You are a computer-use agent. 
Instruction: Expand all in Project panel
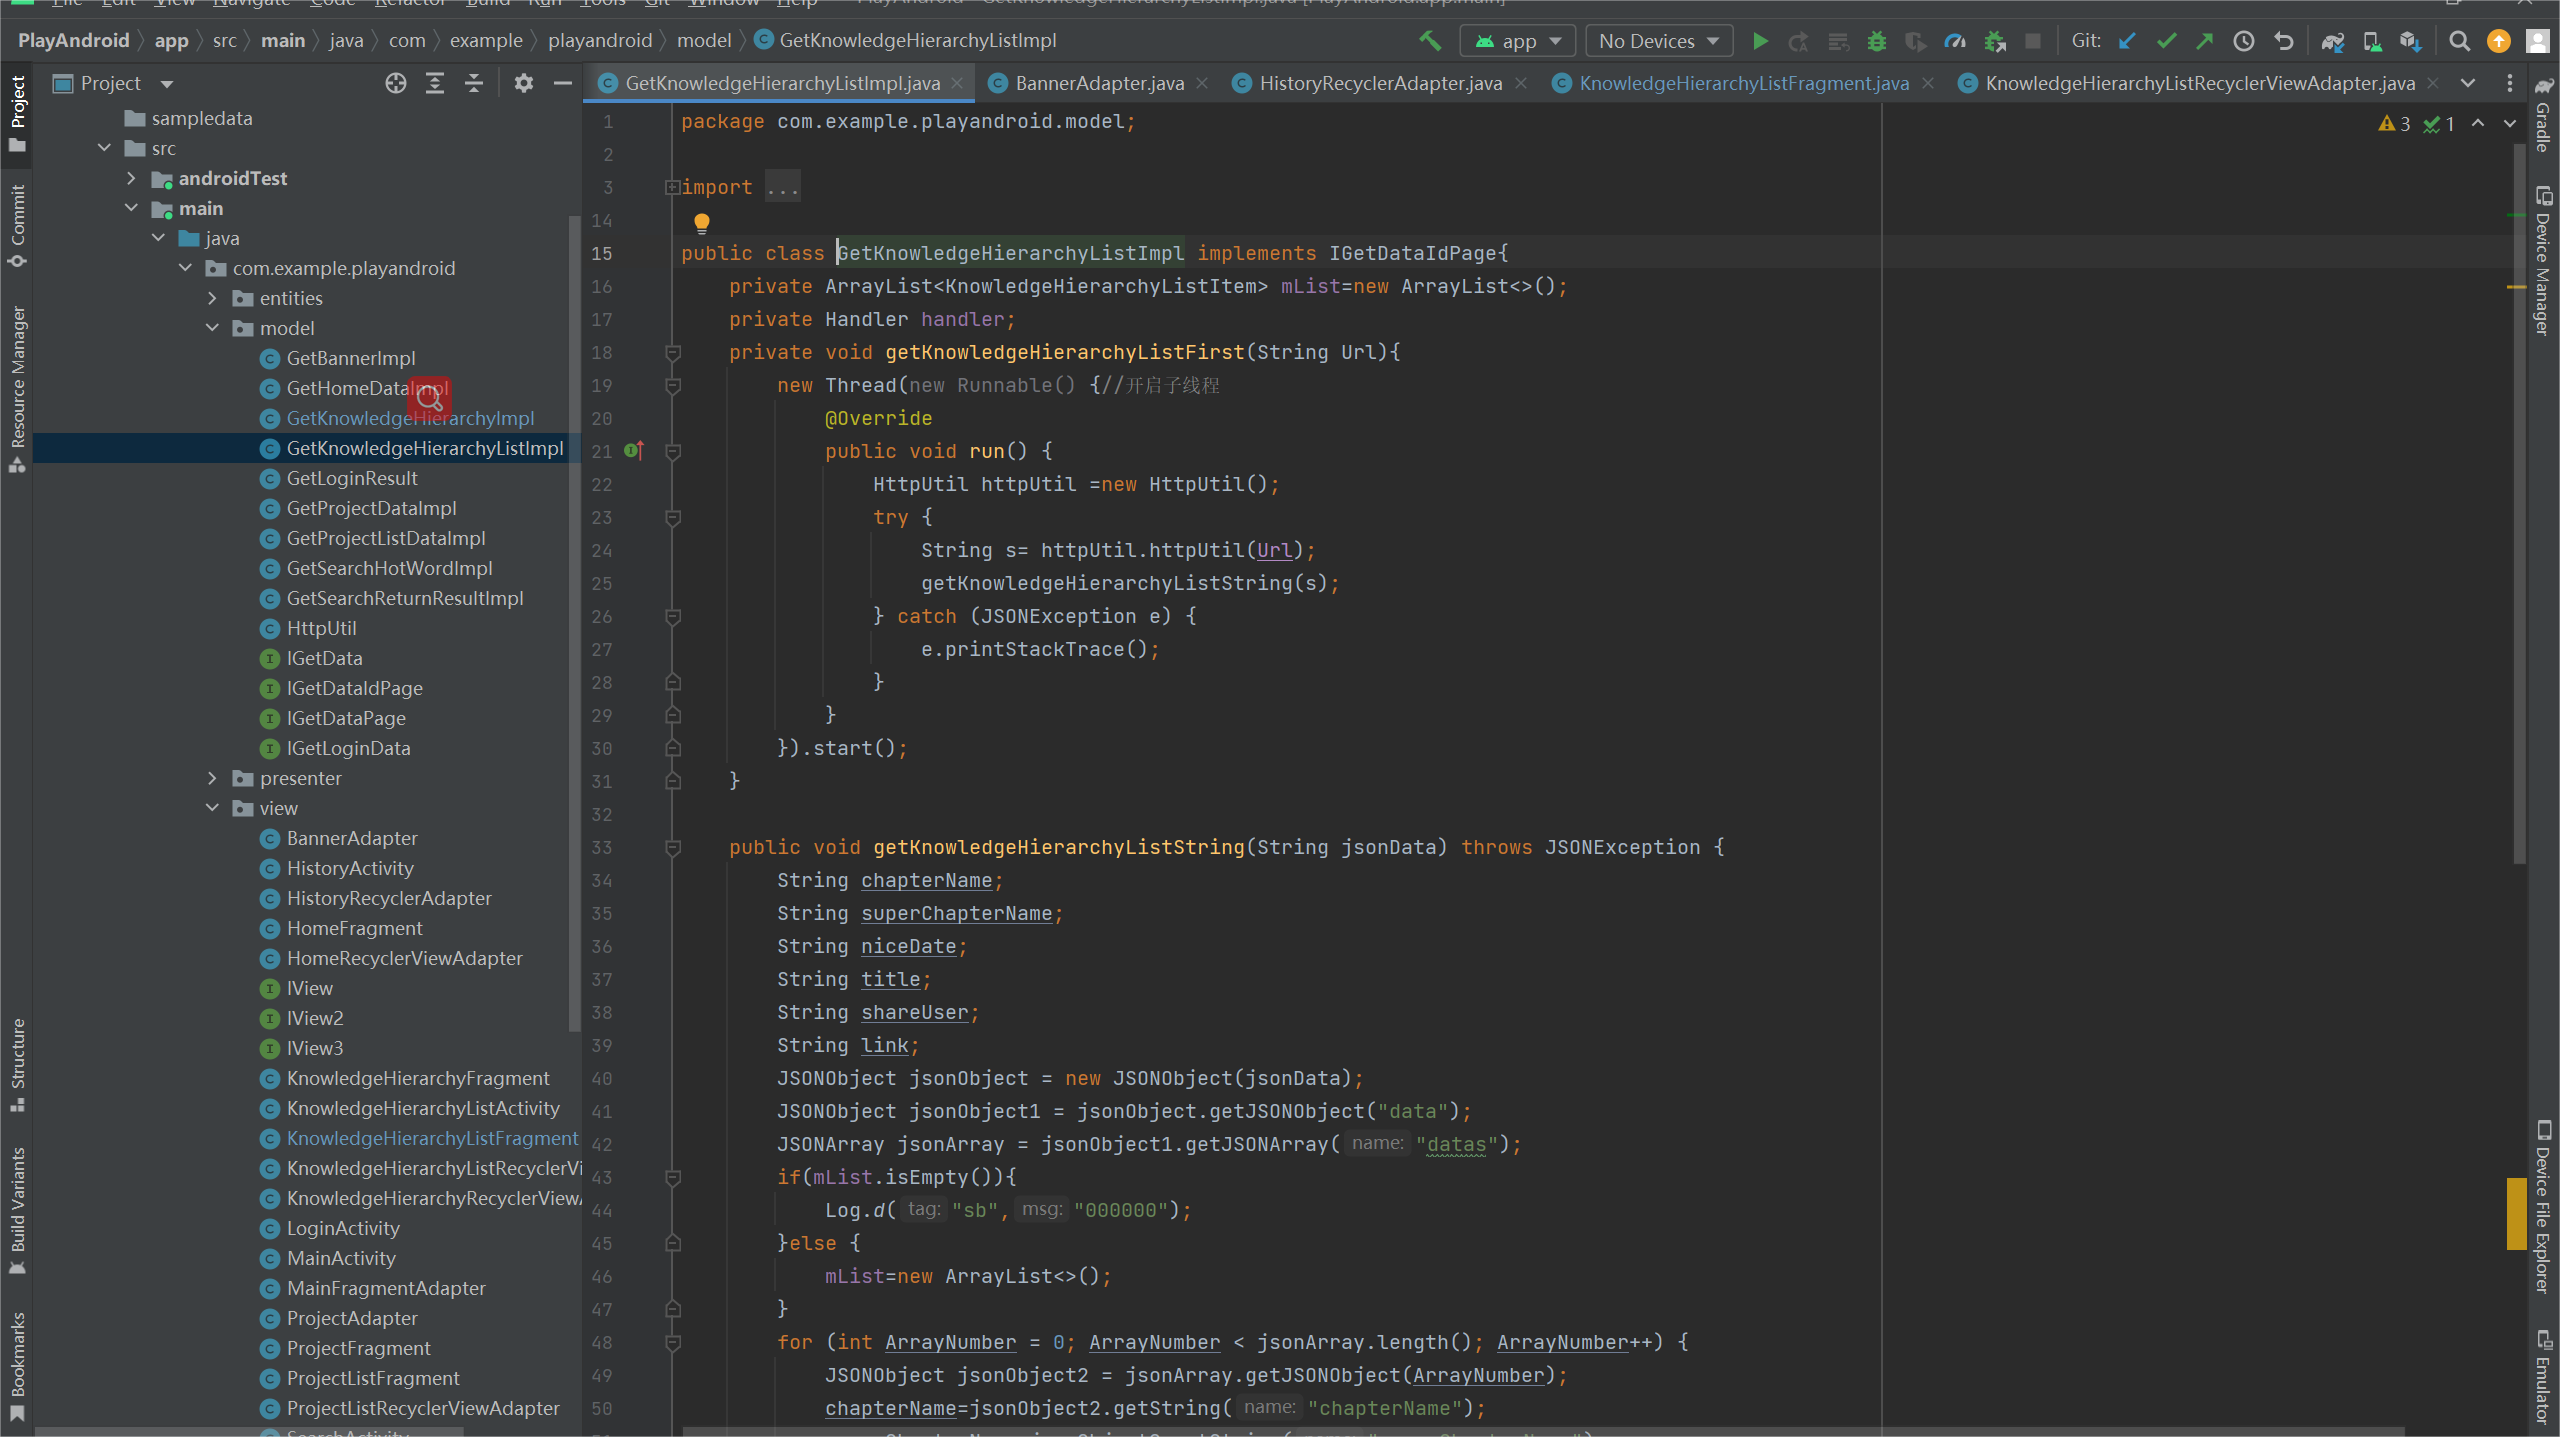point(435,83)
